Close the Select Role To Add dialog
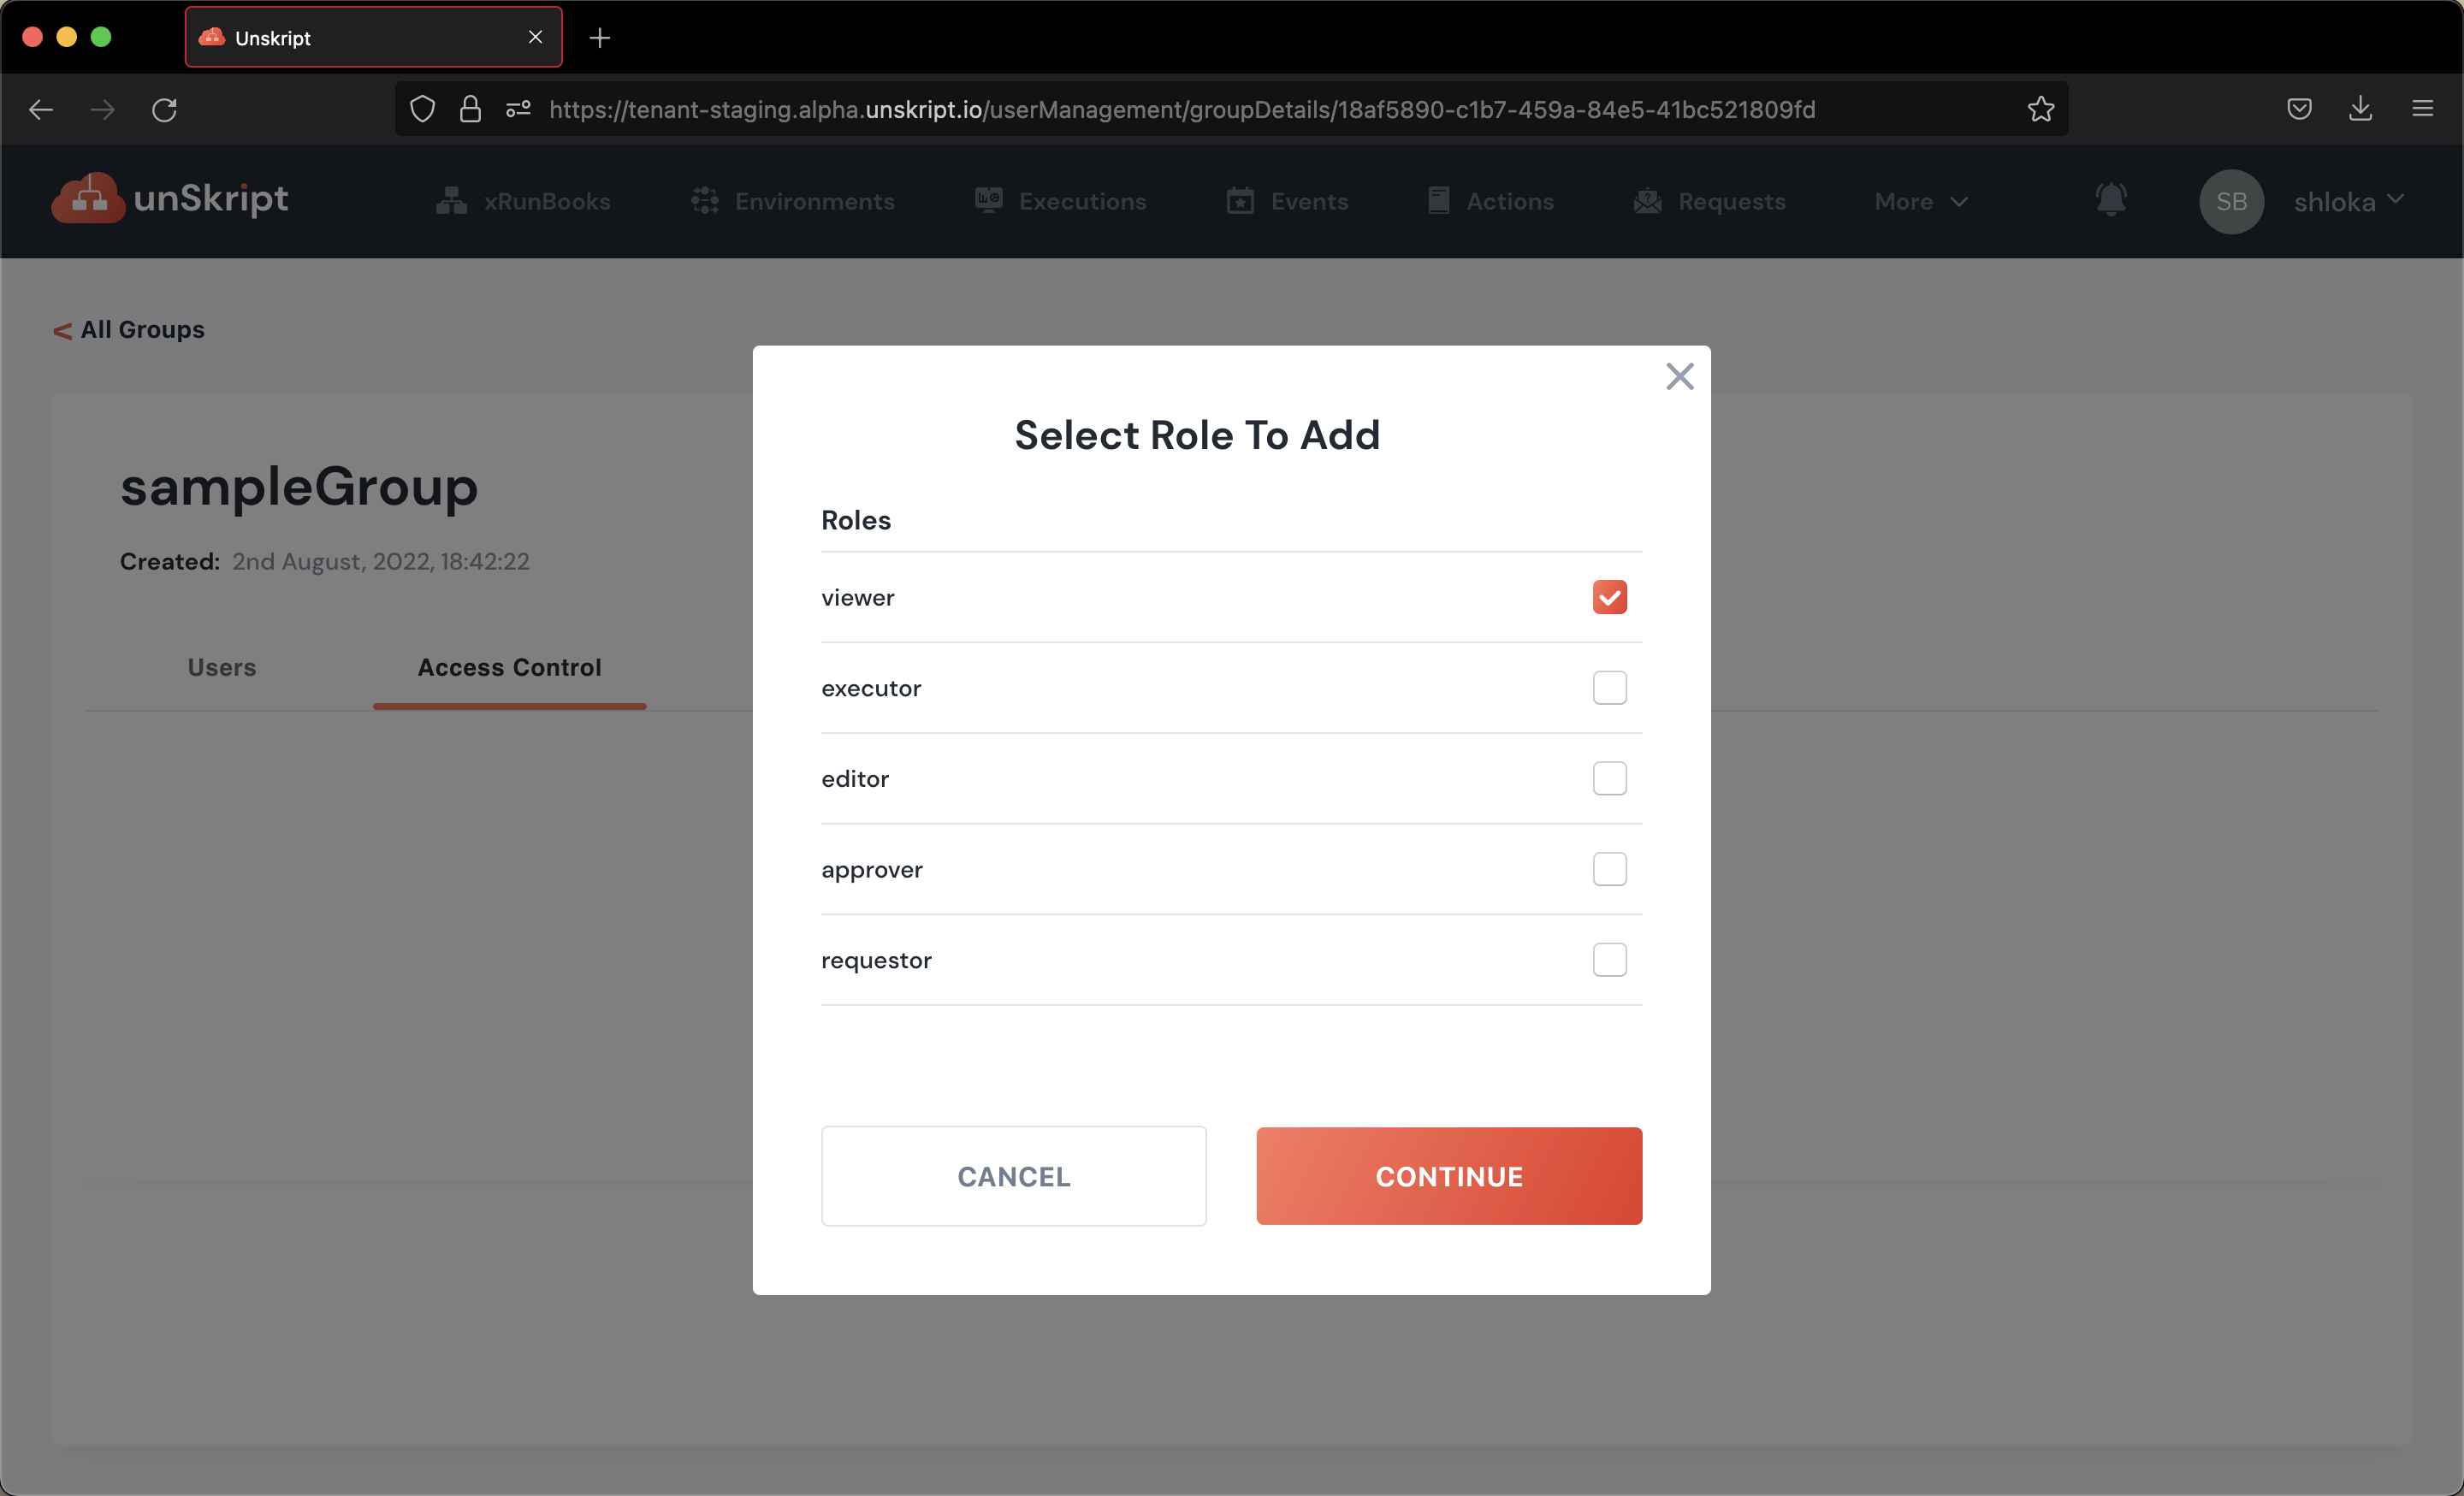The height and width of the screenshot is (1496, 2464). coord(1679,377)
